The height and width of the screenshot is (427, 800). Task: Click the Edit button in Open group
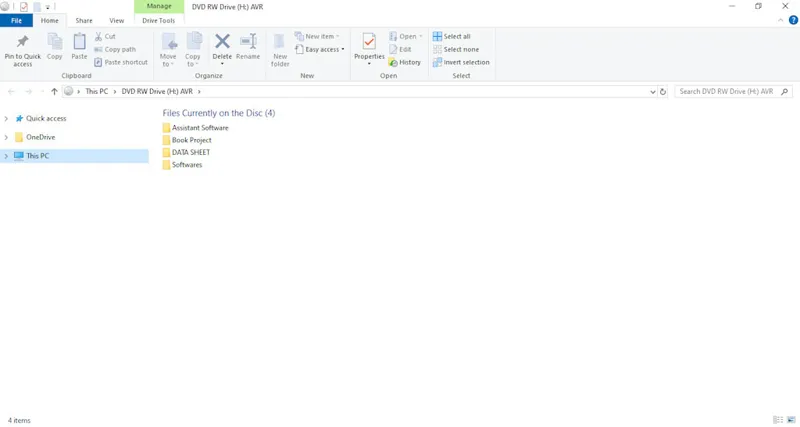[401, 49]
